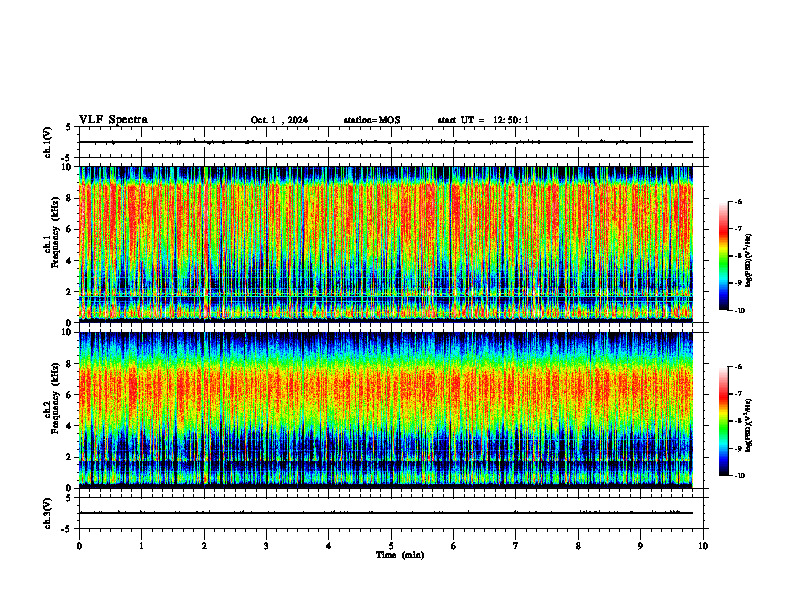Click the time axis tick label '8'
Screen dimensions: 792x612
pos(578,546)
